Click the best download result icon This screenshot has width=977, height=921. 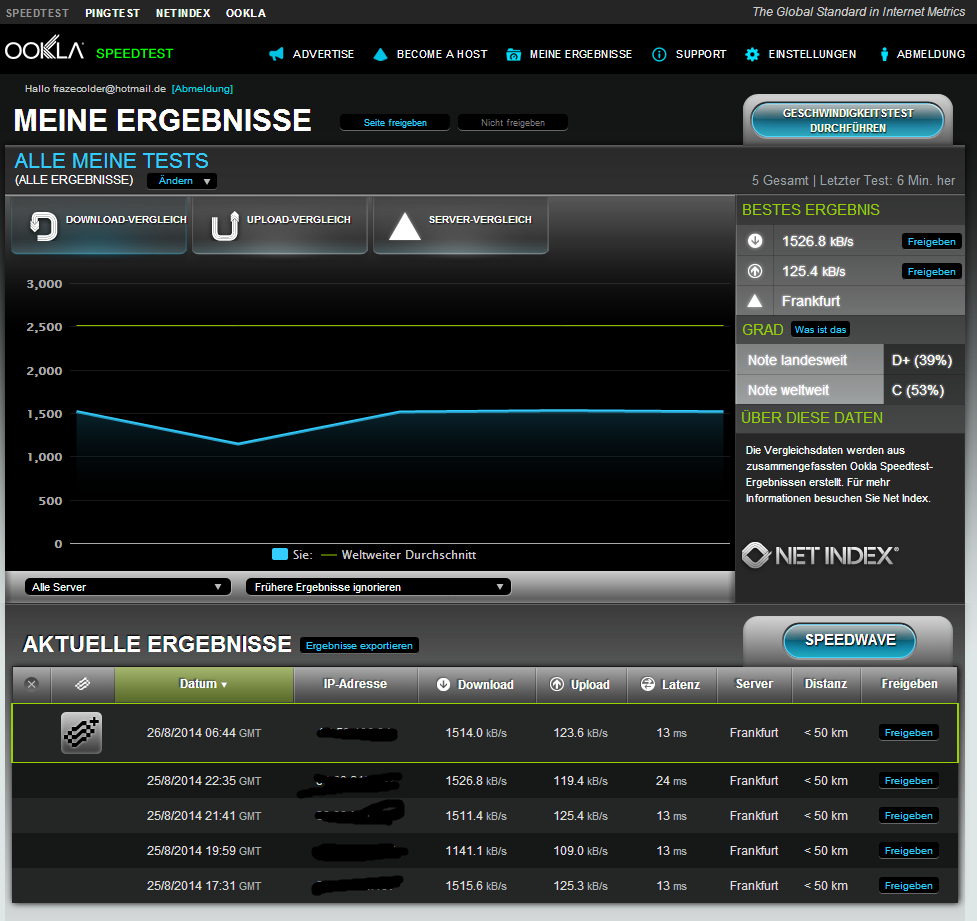(x=755, y=241)
